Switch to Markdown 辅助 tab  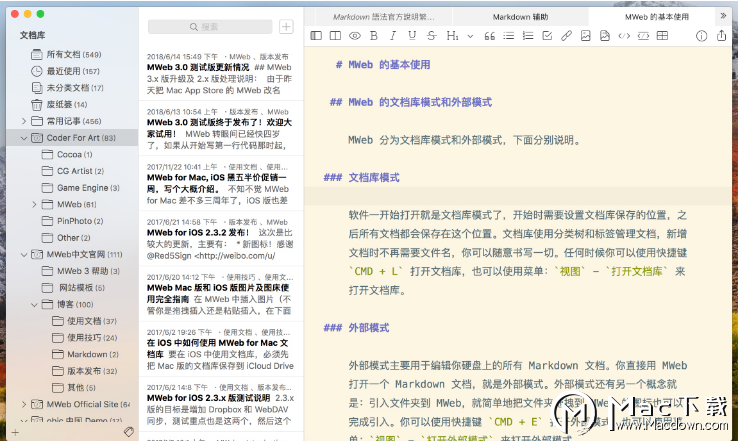point(520,17)
